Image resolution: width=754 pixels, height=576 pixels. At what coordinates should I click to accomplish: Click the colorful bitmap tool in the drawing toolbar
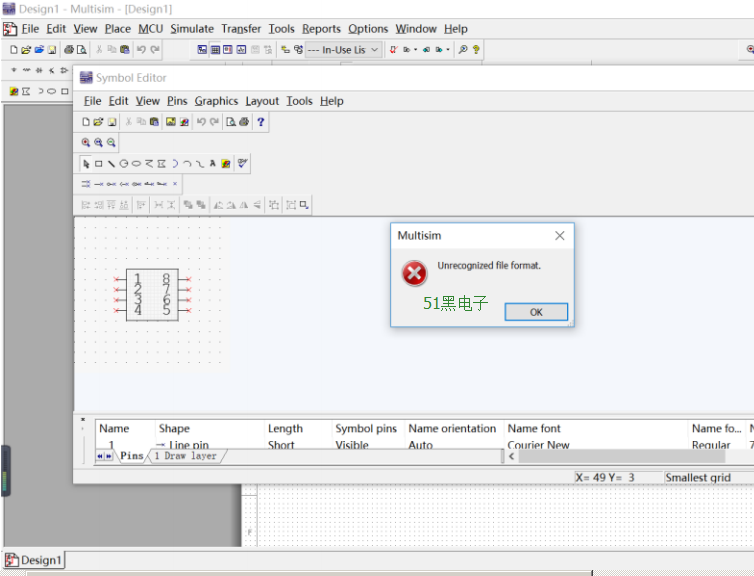point(226,164)
